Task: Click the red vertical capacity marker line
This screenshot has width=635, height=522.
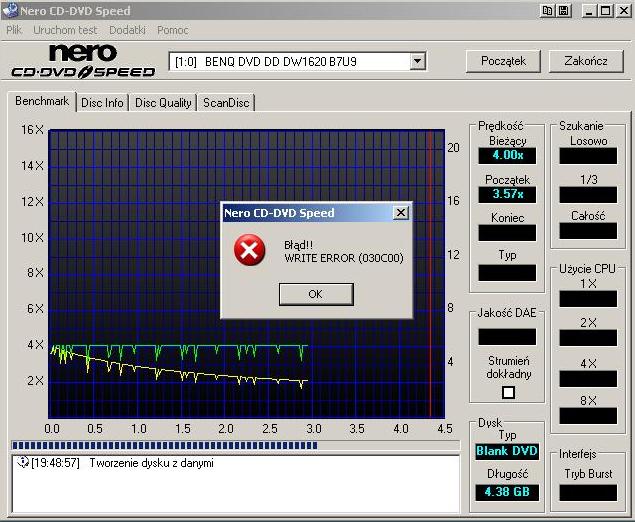Action: point(430,274)
